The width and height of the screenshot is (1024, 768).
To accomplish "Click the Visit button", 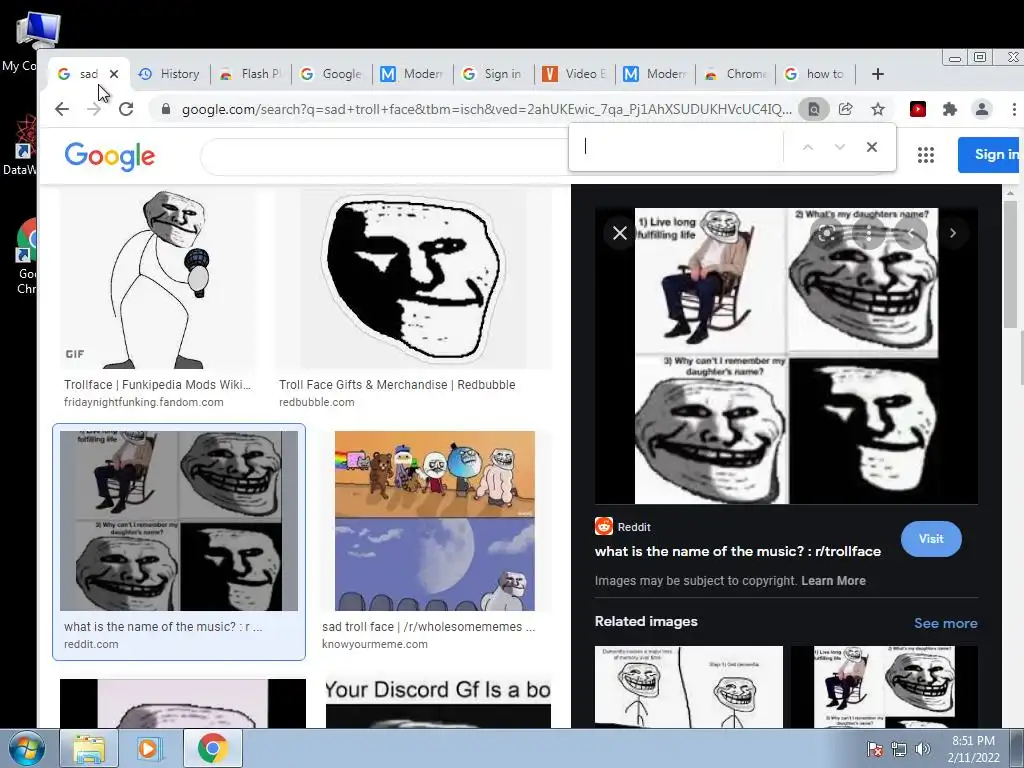I will pyautogui.click(x=931, y=539).
